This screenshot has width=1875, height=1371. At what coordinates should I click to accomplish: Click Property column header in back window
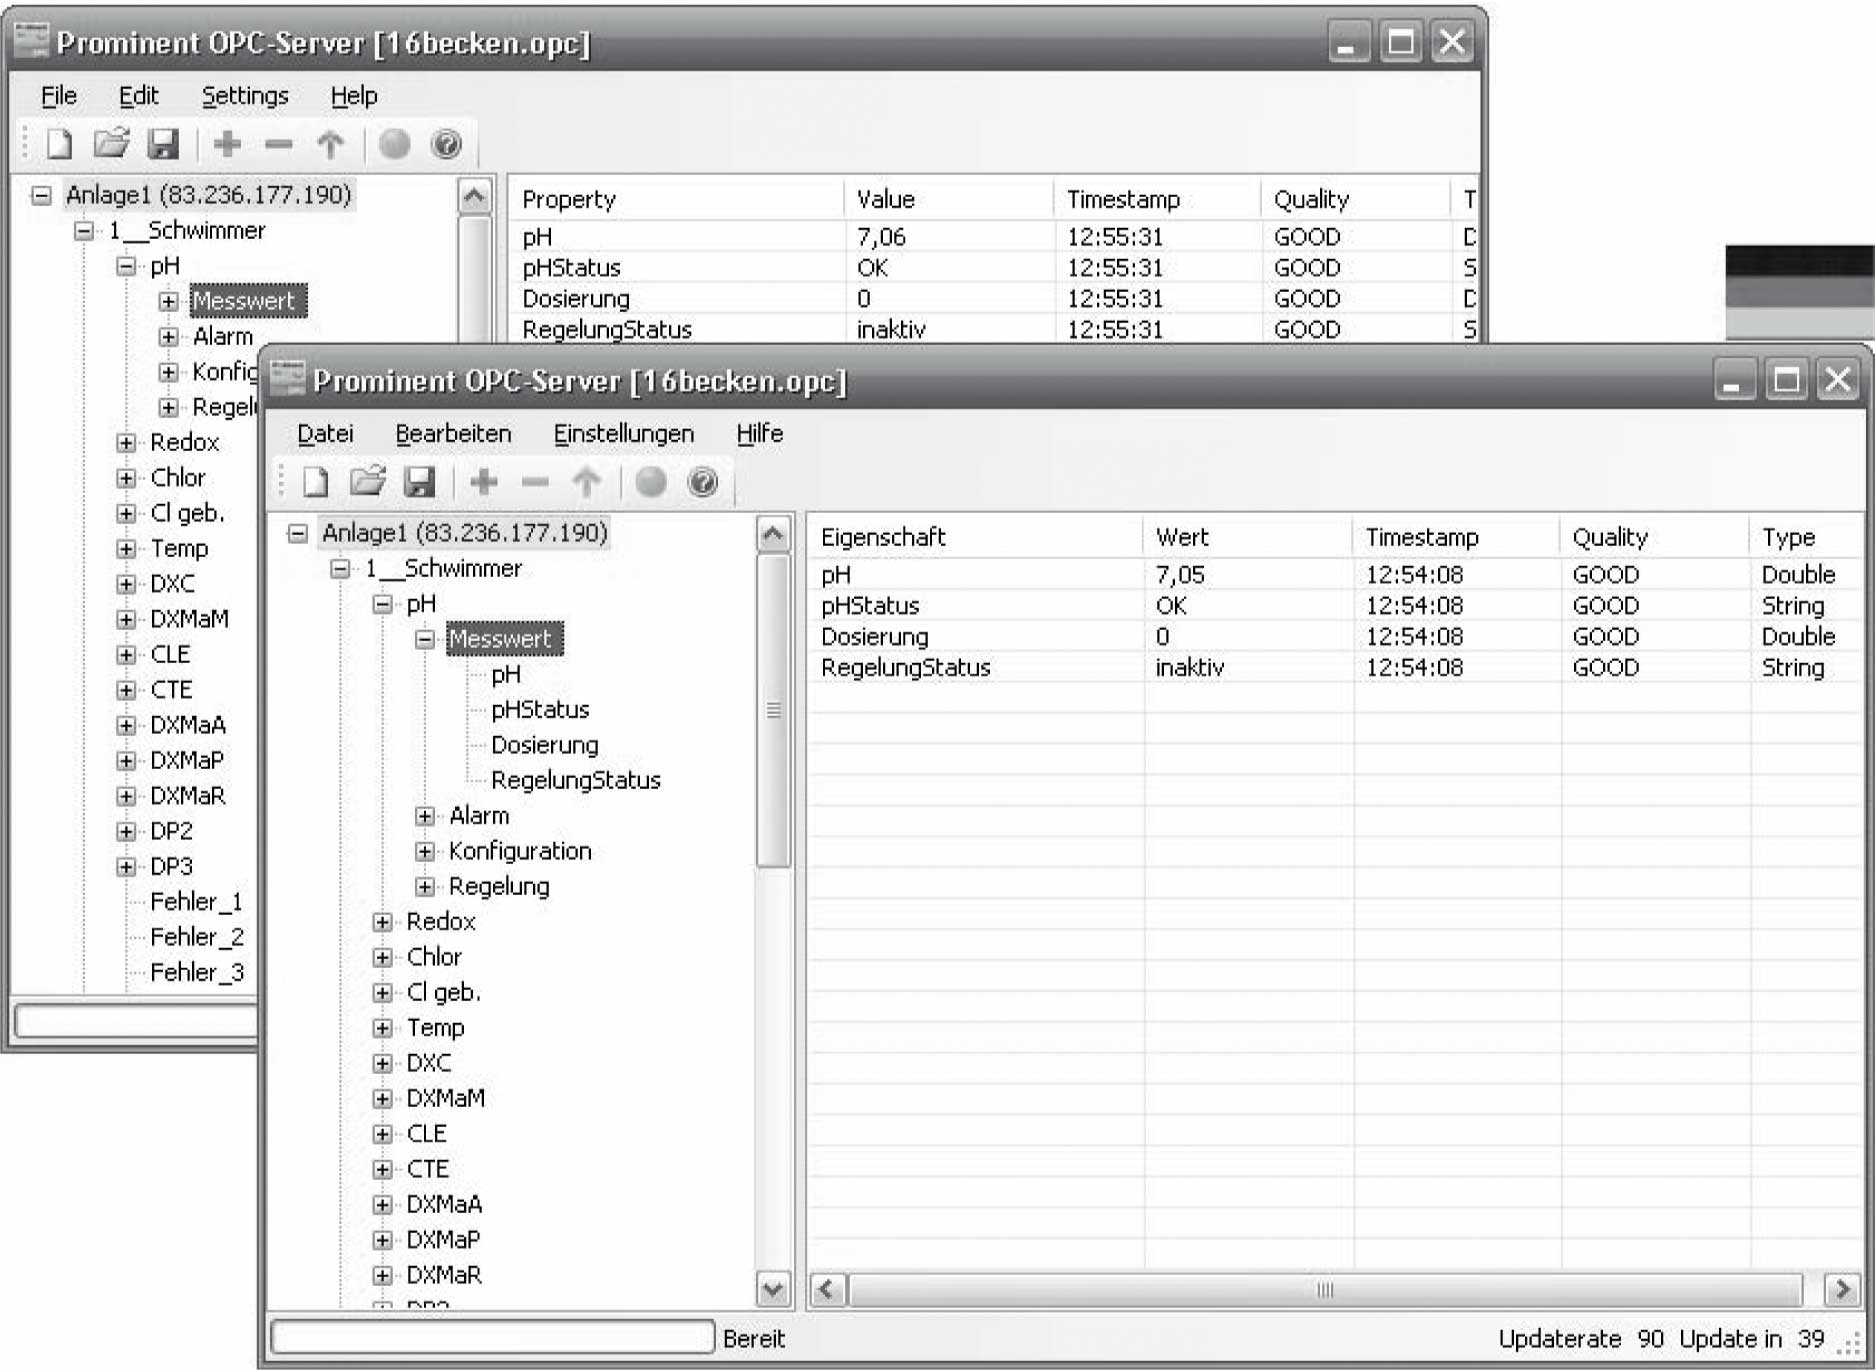[678, 199]
